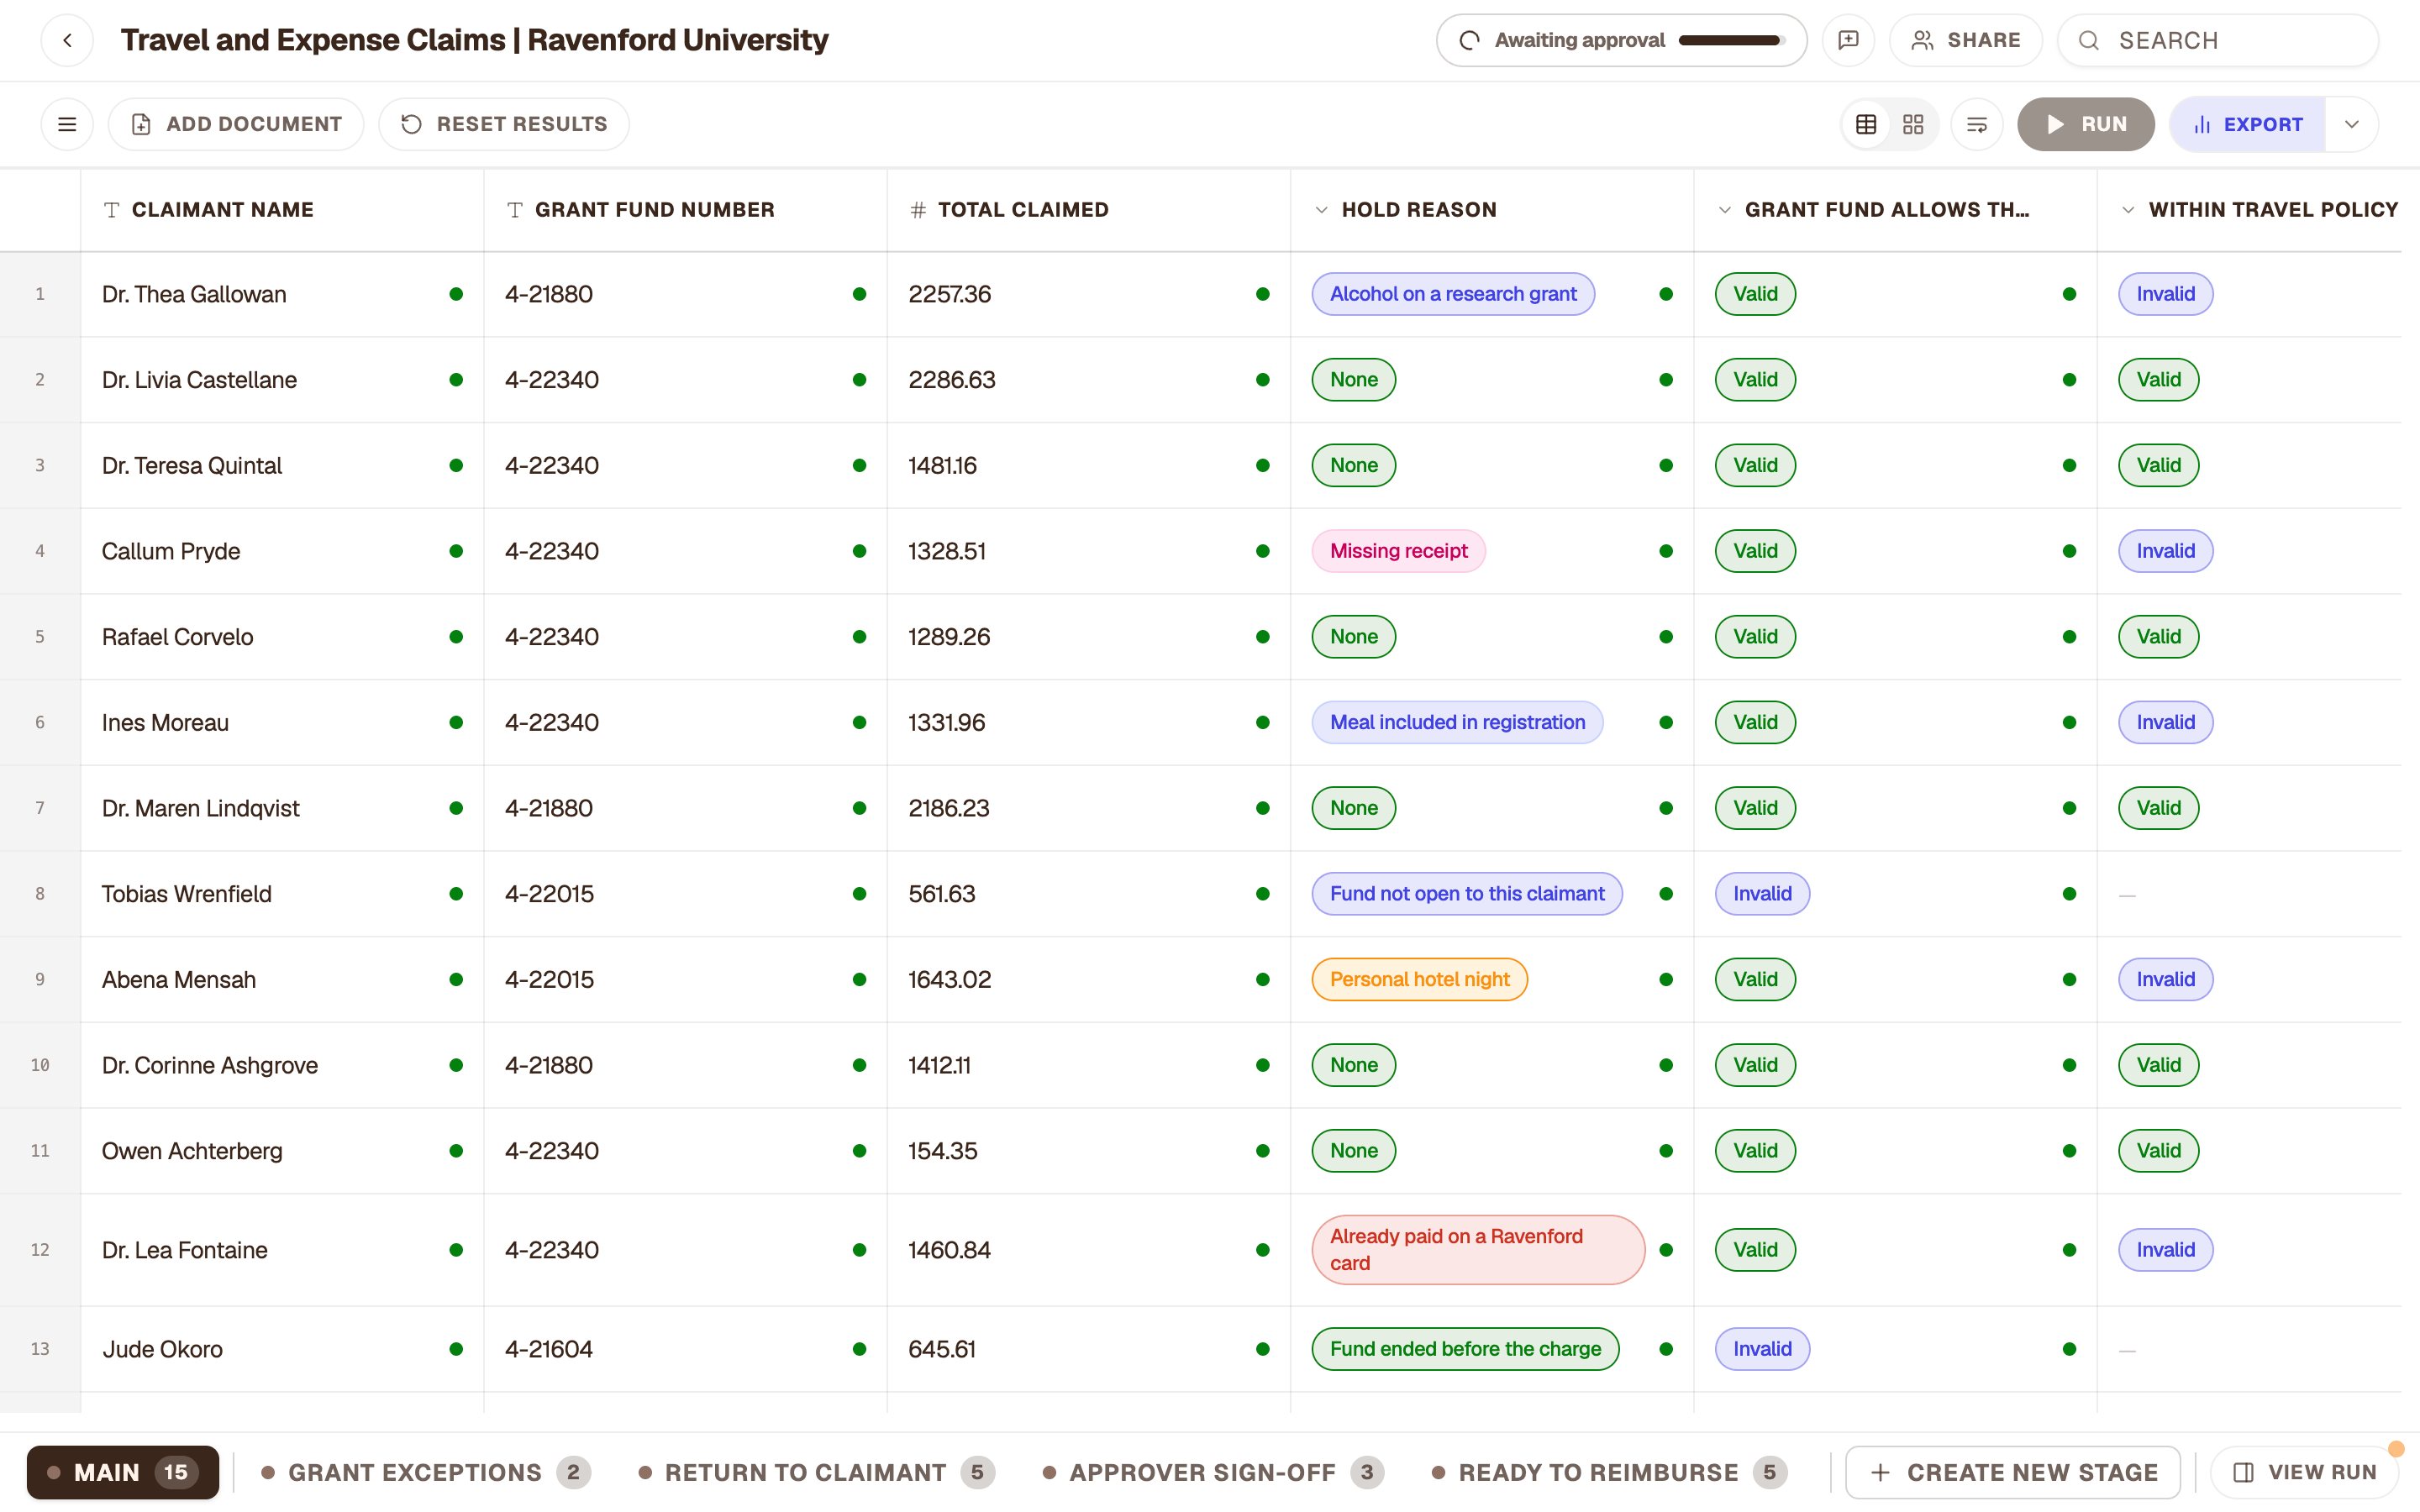This screenshot has width=2420, height=1512.
Task: Click the 561.63 total claimed cell
Action: pos(1089,894)
